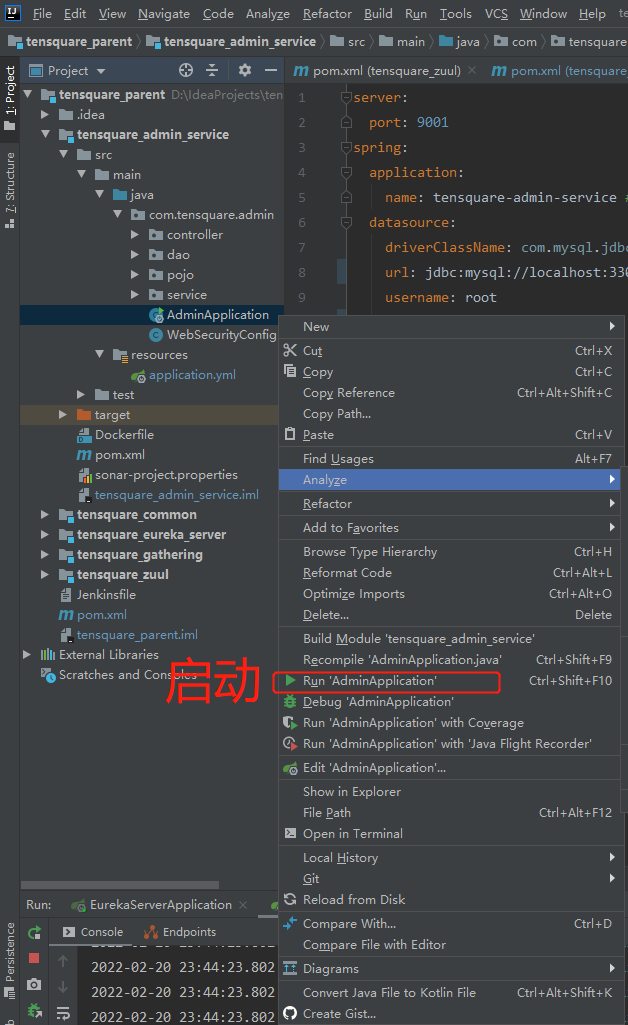628x1025 pixels.
Task: Click the Copy icon in context menu
Action: tap(290, 371)
